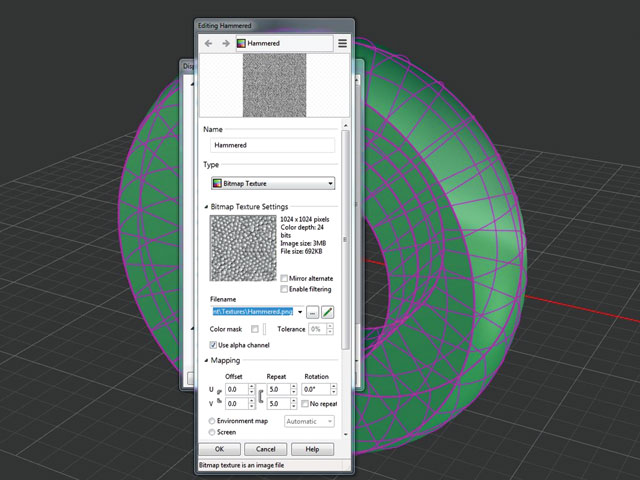This screenshot has width=640, height=480.
Task: Click the OK button
Action: (x=220, y=449)
